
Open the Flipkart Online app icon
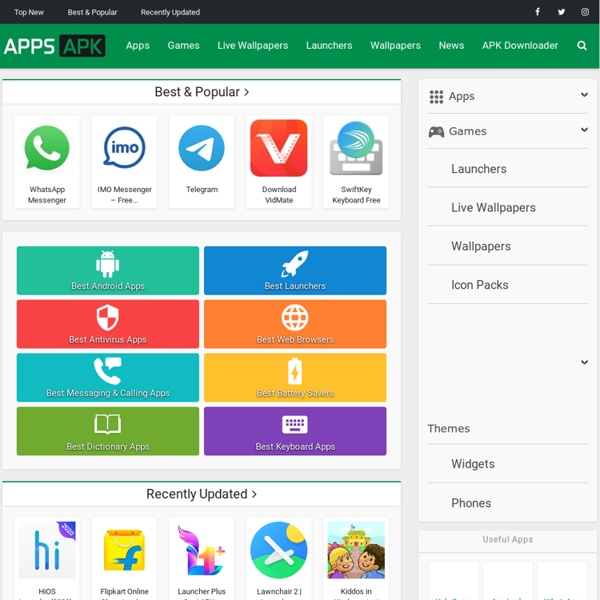click(124, 550)
